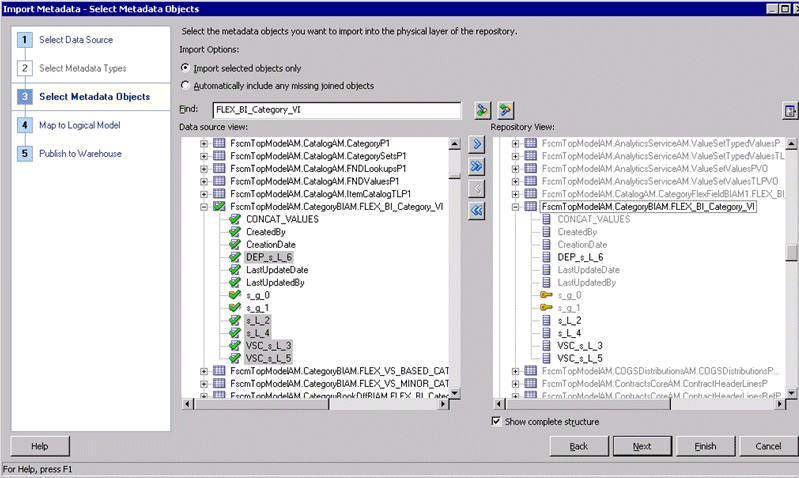Image resolution: width=799 pixels, height=478 pixels.
Task: Click the column icon beside DEP_s_L_6 in Repository View
Action: pyautogui.click(x=546, y=257)
